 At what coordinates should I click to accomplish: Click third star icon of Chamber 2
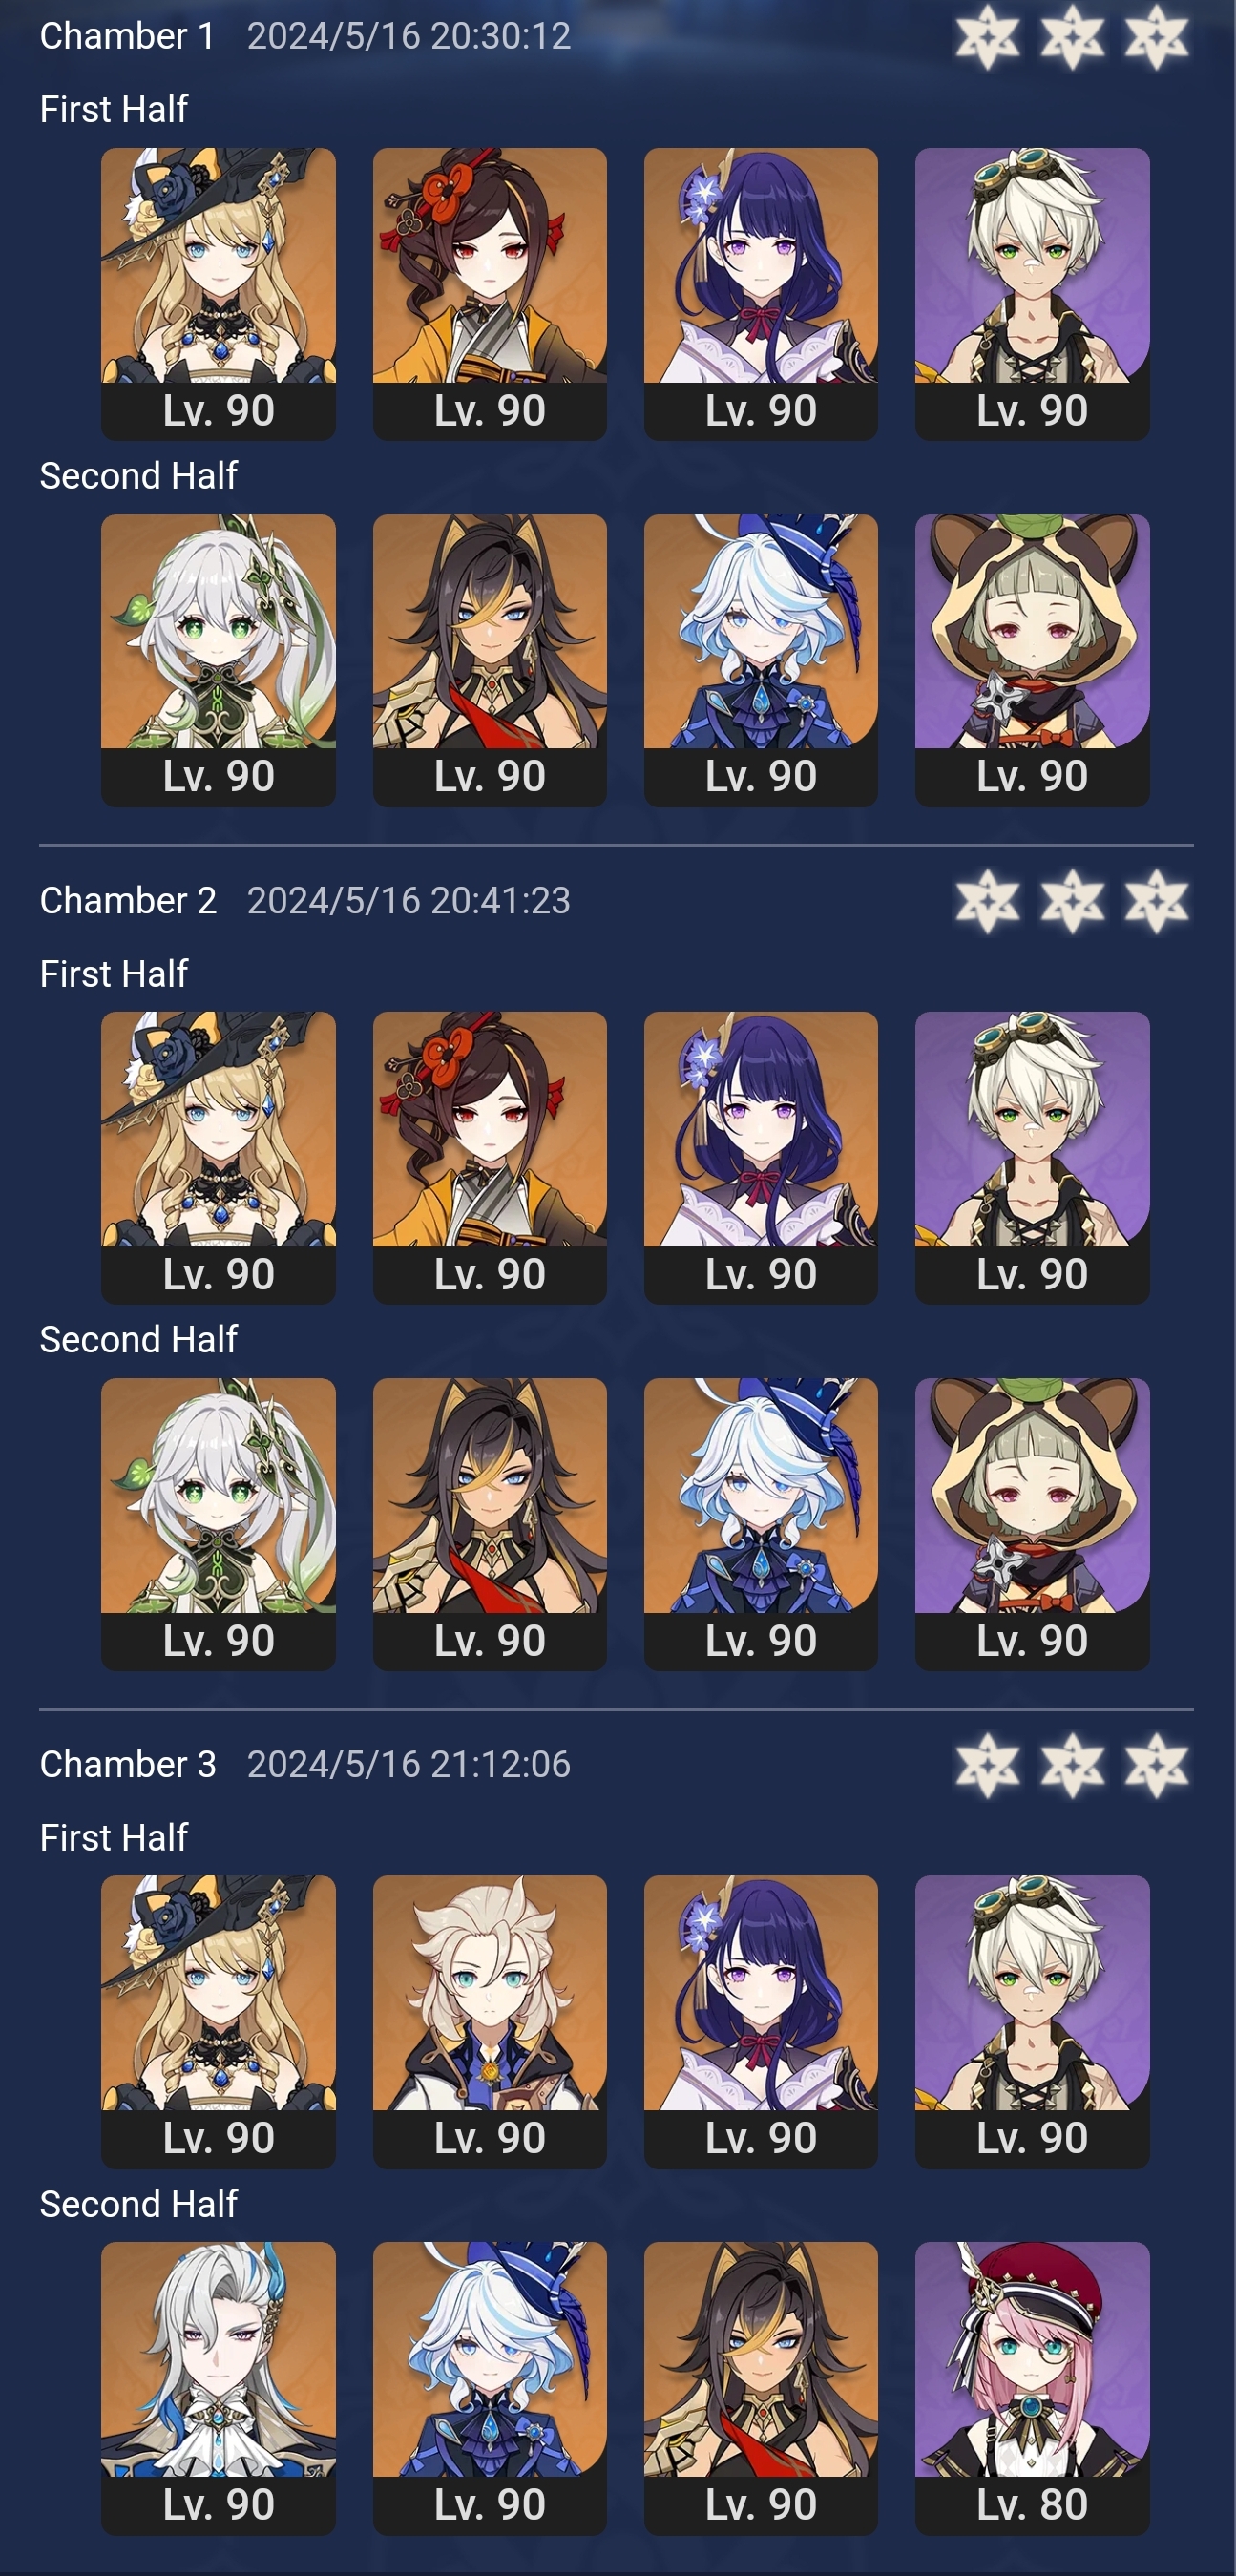click(x=1156, y=901)
